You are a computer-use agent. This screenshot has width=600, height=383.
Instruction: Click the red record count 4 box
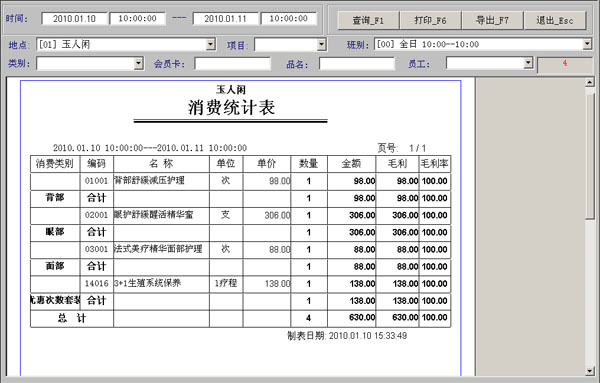[x=565, y=64]
